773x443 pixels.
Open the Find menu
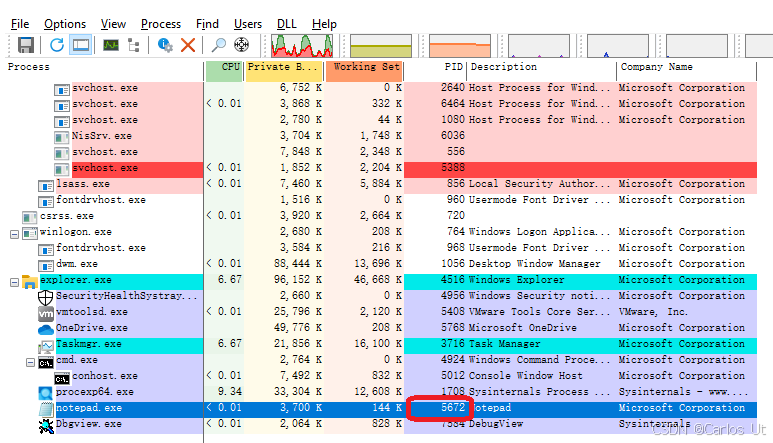click(x=207, y=24)
